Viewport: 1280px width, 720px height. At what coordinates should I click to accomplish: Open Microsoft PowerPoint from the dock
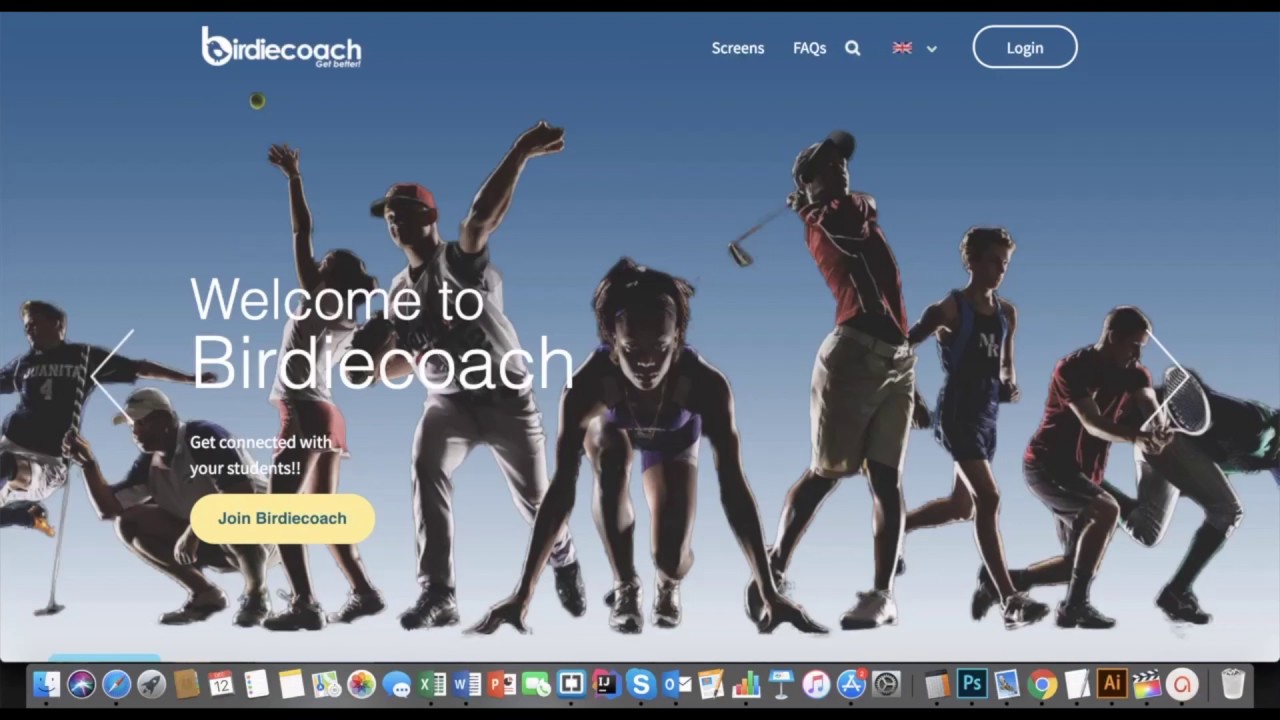pyautogui.click(x=502, y=684)
